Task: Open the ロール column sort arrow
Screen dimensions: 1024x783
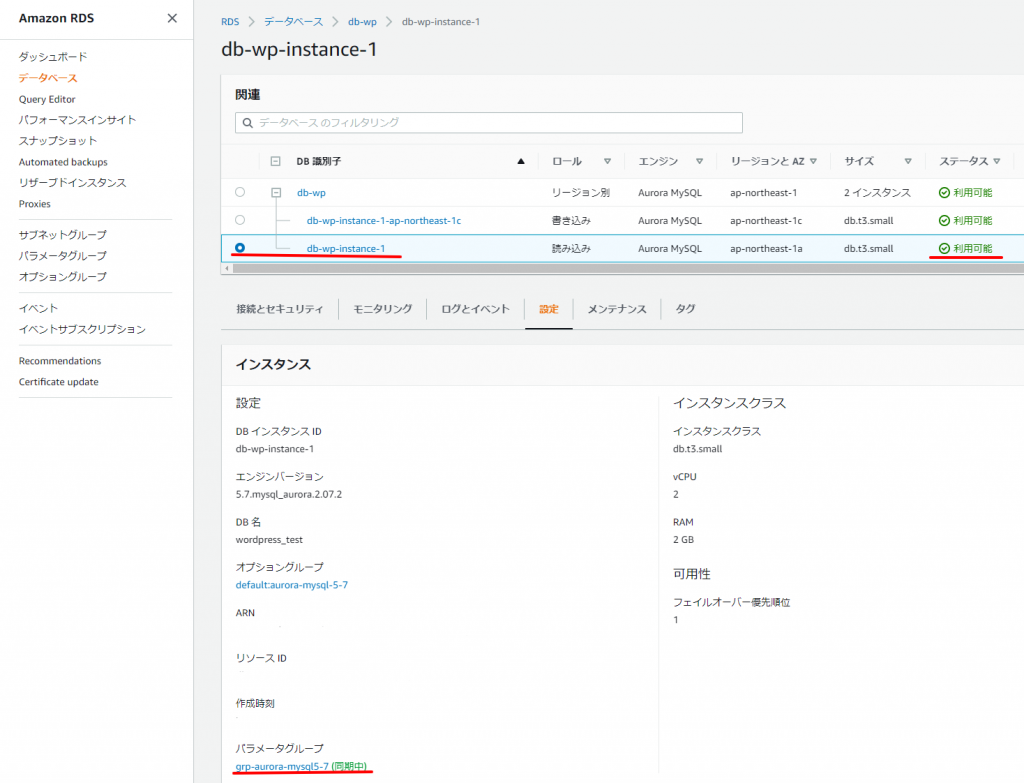Action: click(607, 161)
